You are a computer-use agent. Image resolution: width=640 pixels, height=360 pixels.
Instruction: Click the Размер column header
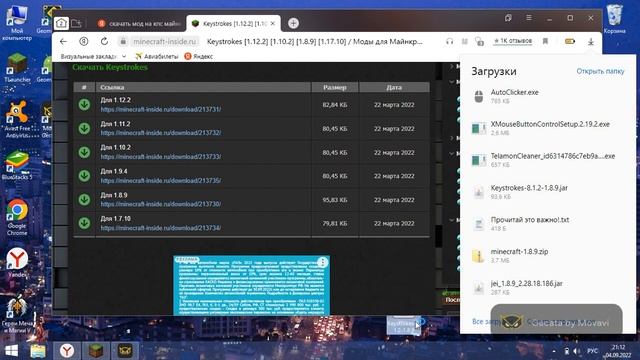pyautogui.click(x=335, y=87)
